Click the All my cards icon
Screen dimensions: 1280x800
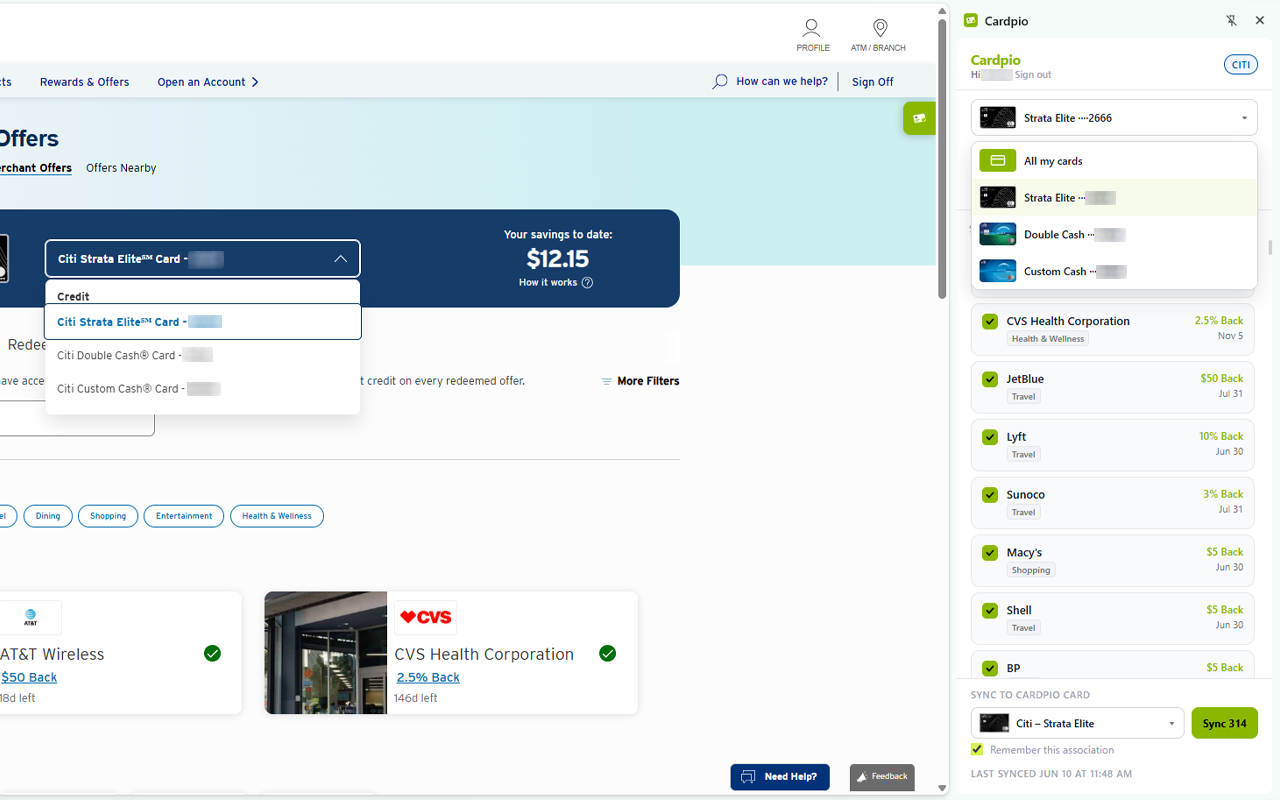coord(998,161)
